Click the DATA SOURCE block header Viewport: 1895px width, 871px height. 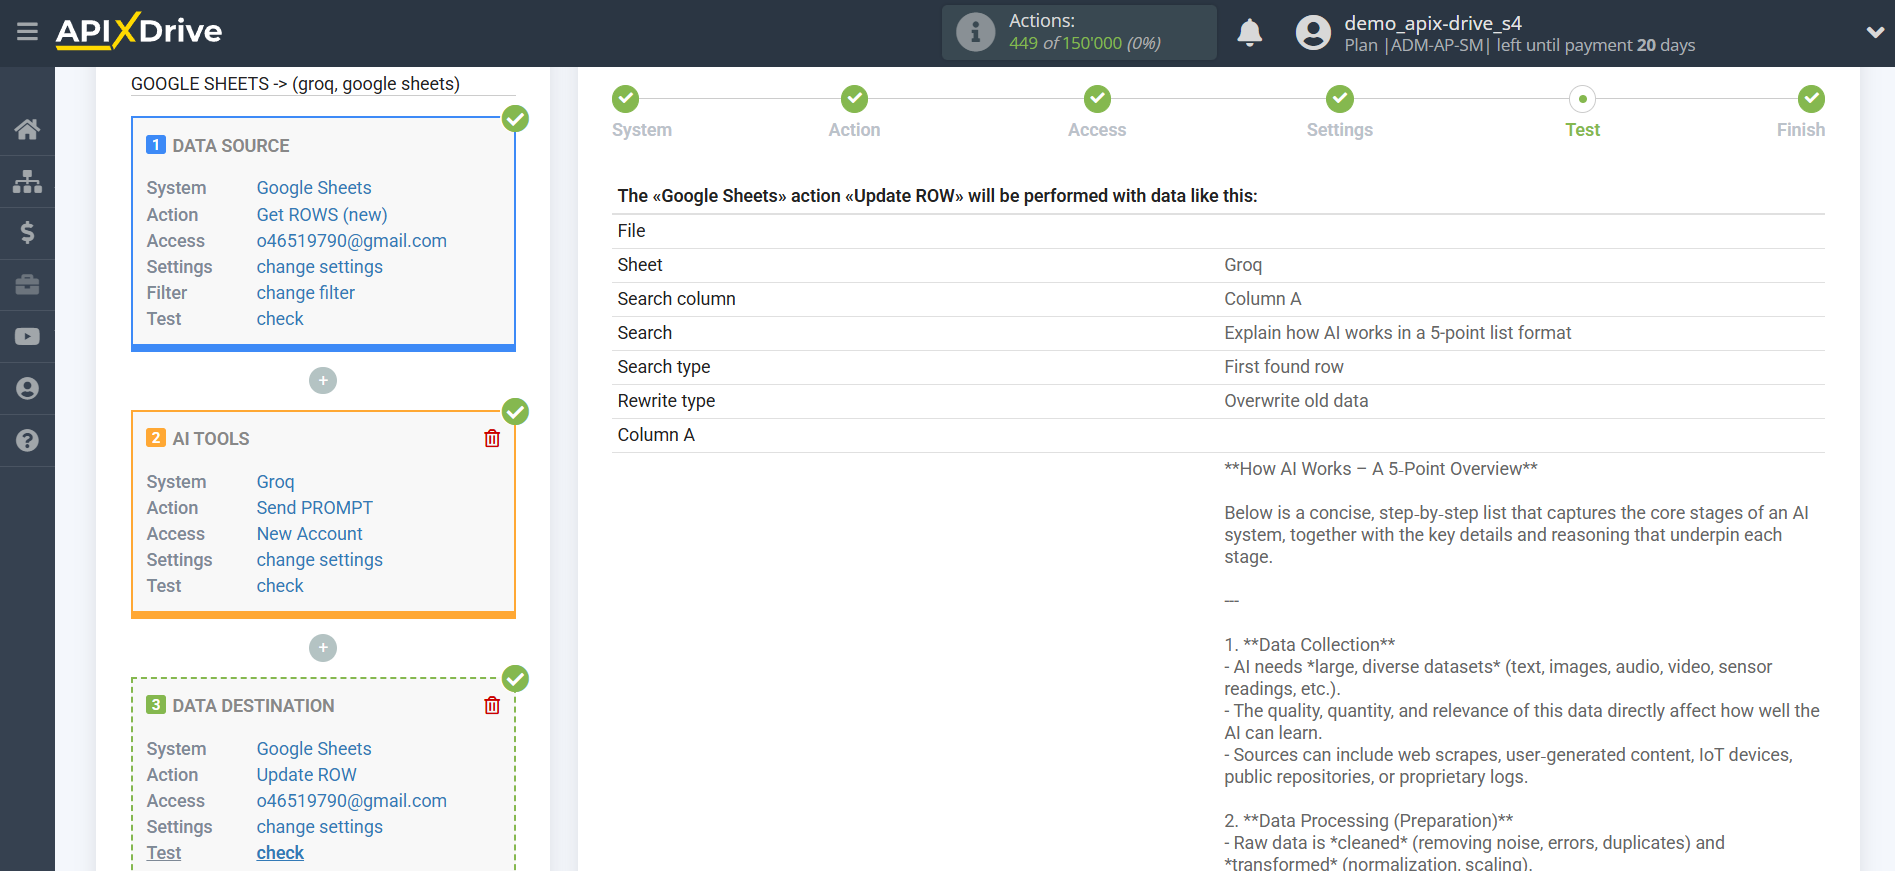click(231, 146)
